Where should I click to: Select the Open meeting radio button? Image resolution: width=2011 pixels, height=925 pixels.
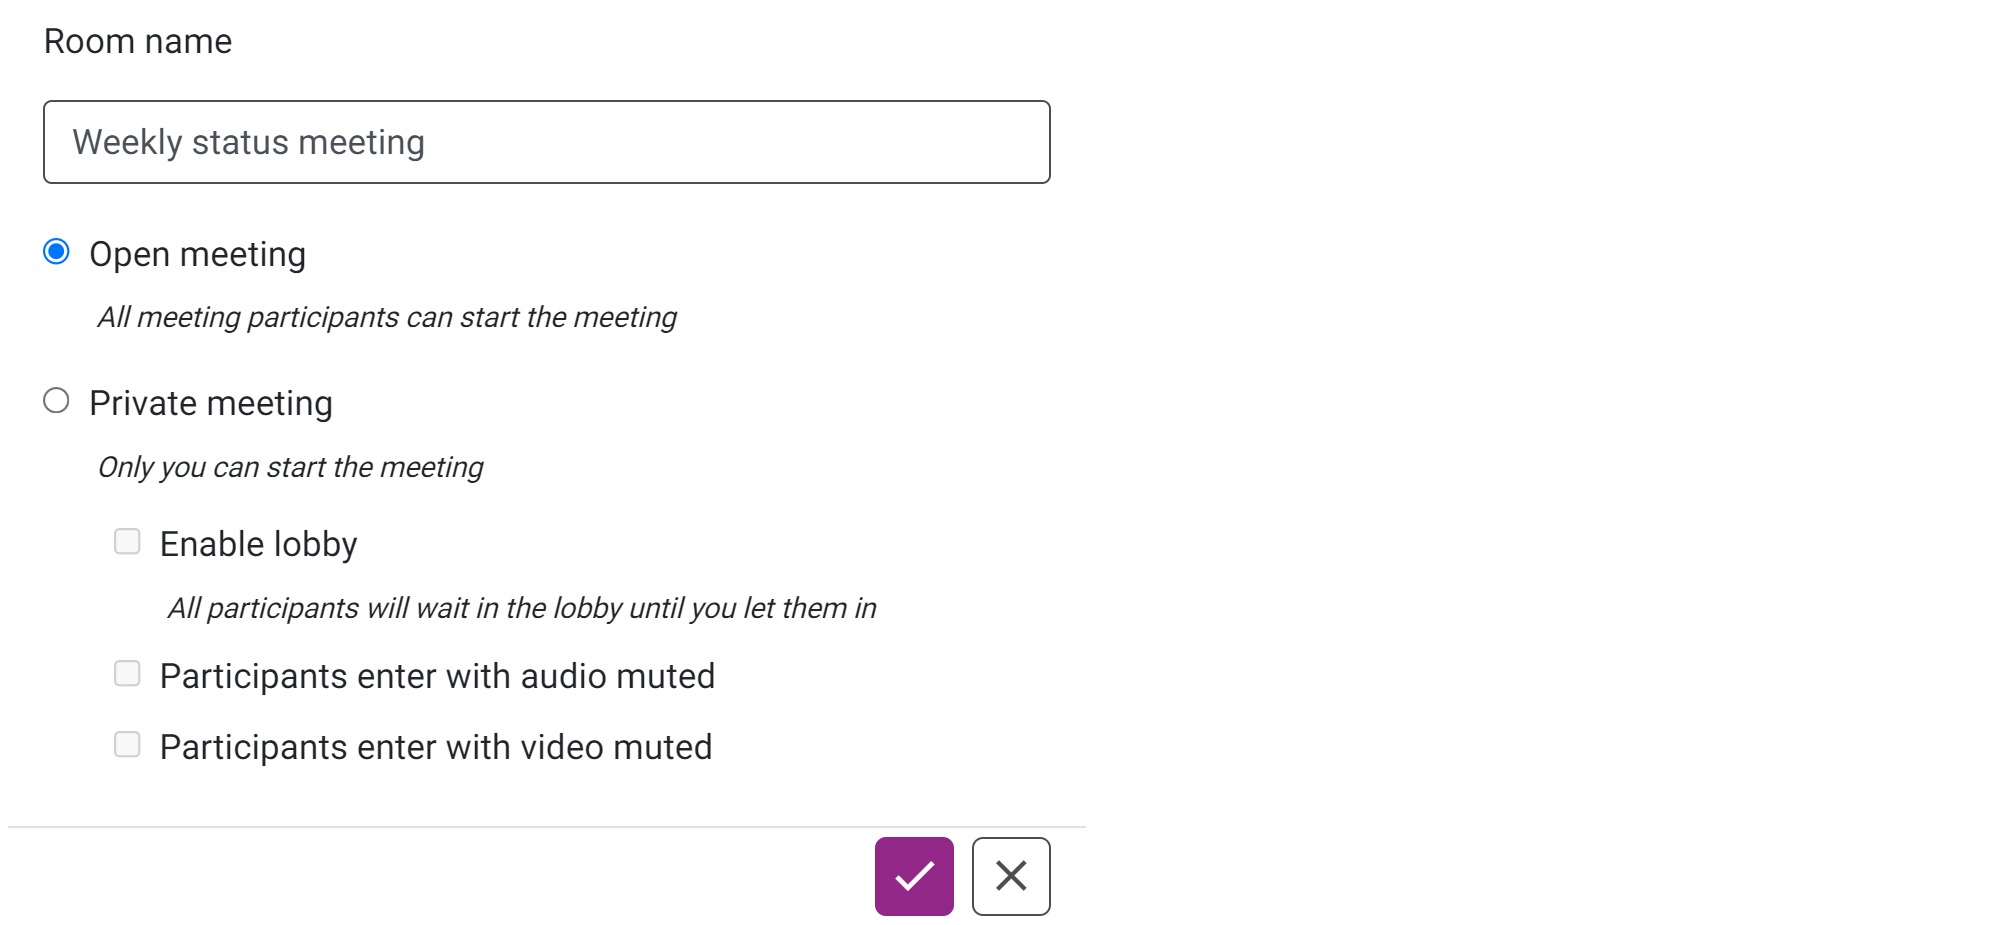tap(57, 252)
